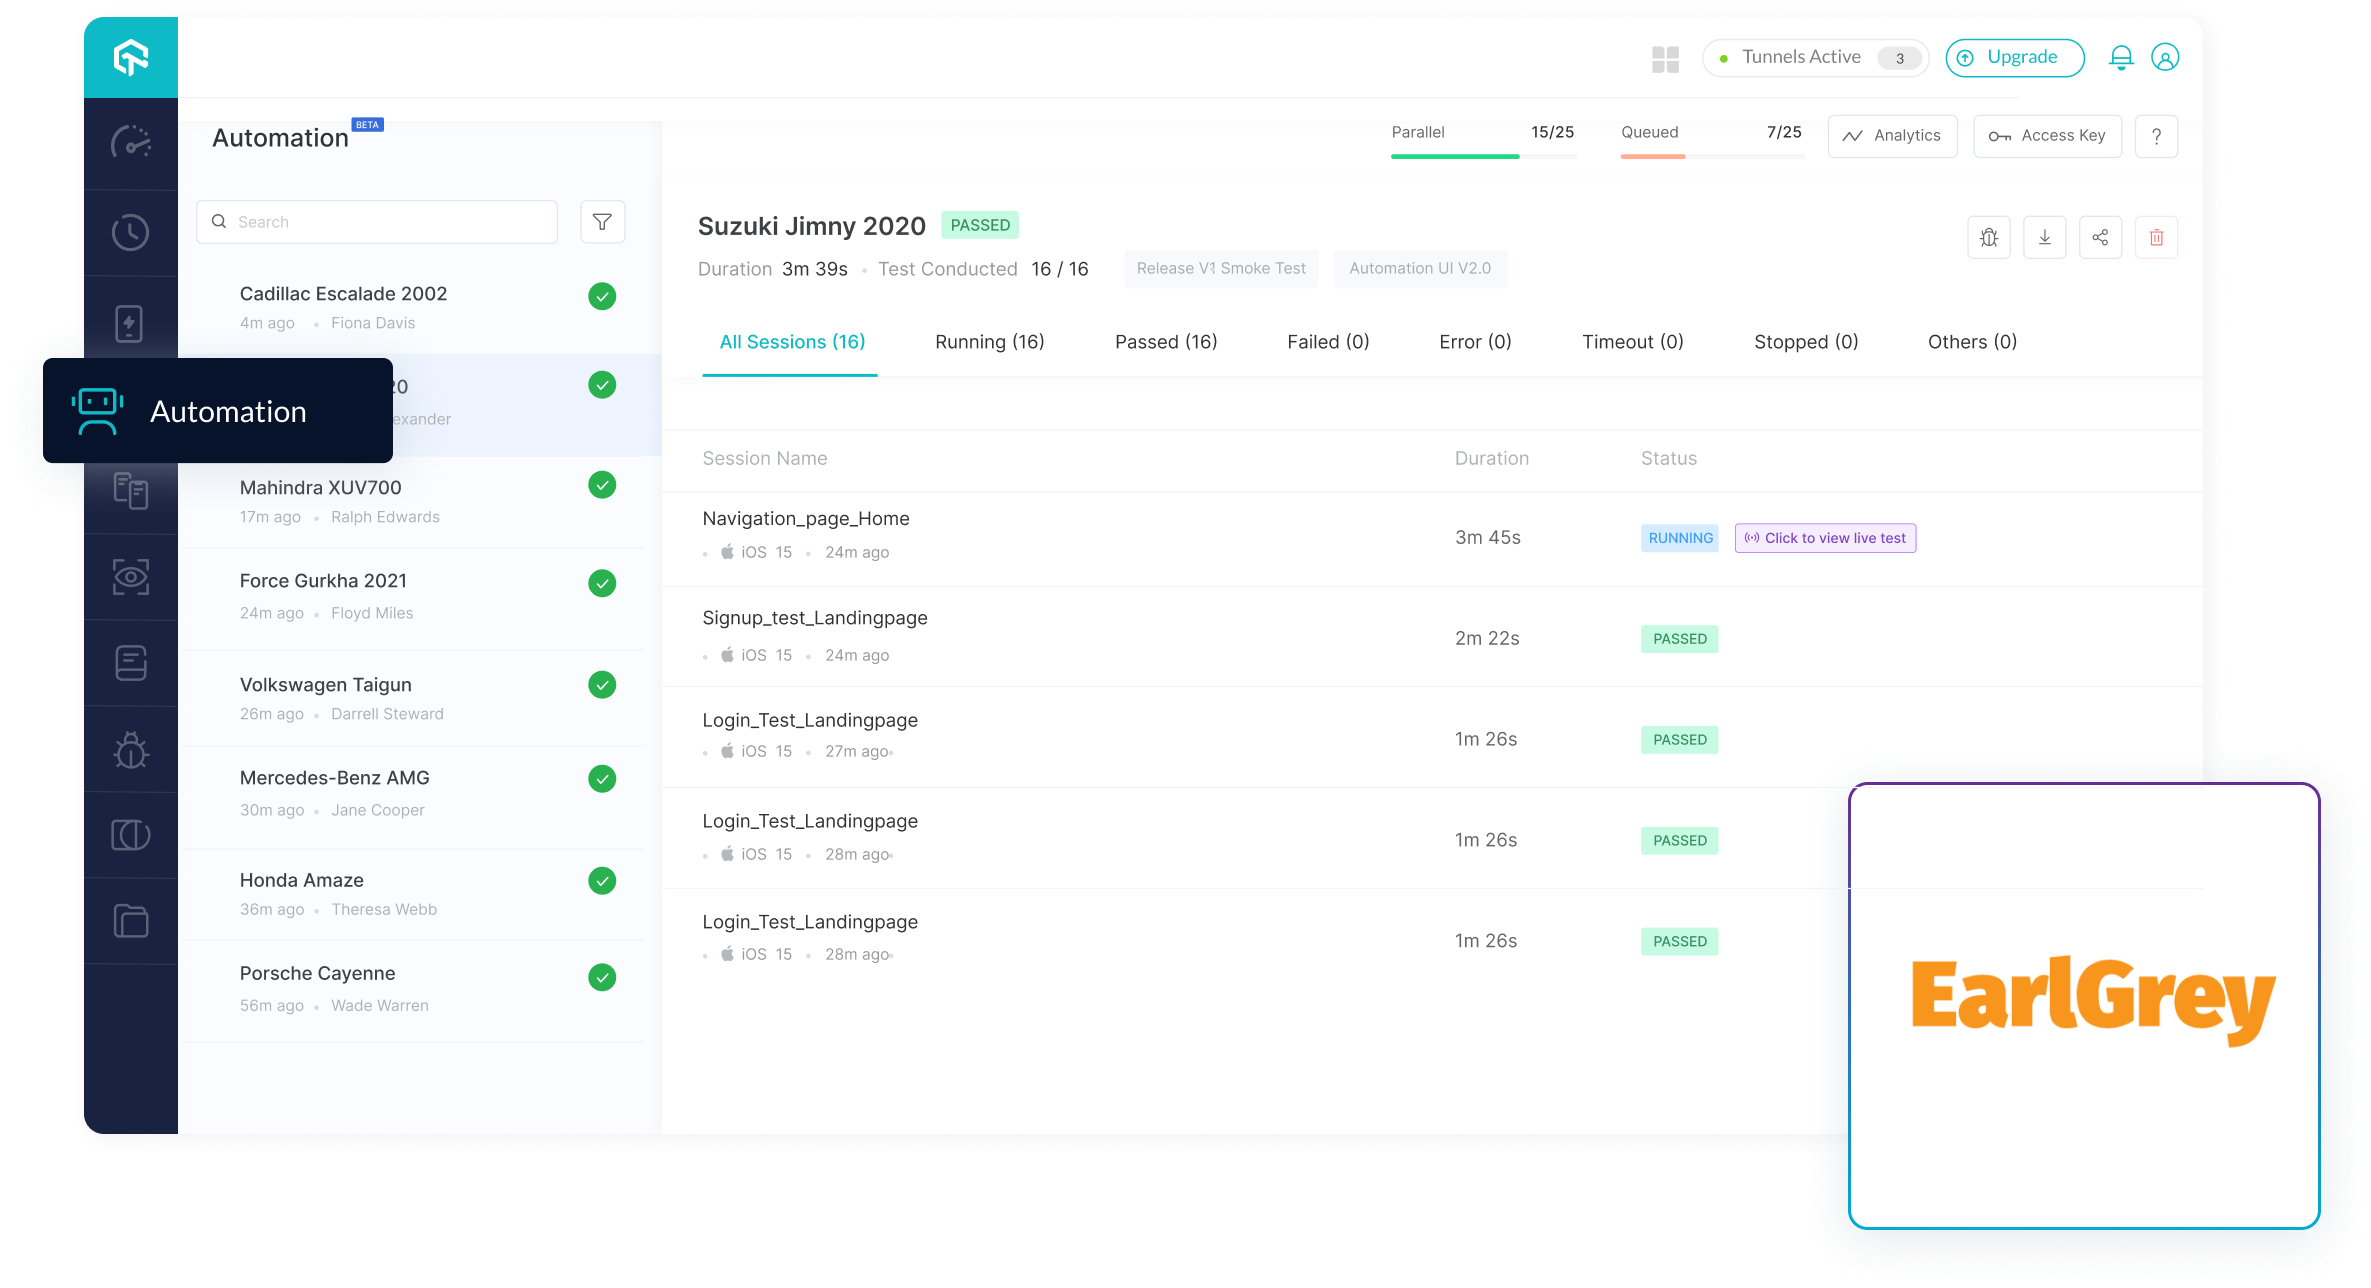Click green check next to Honda Amaze
Screen dimensions: 2371x1288
click(x=602, y=881)
